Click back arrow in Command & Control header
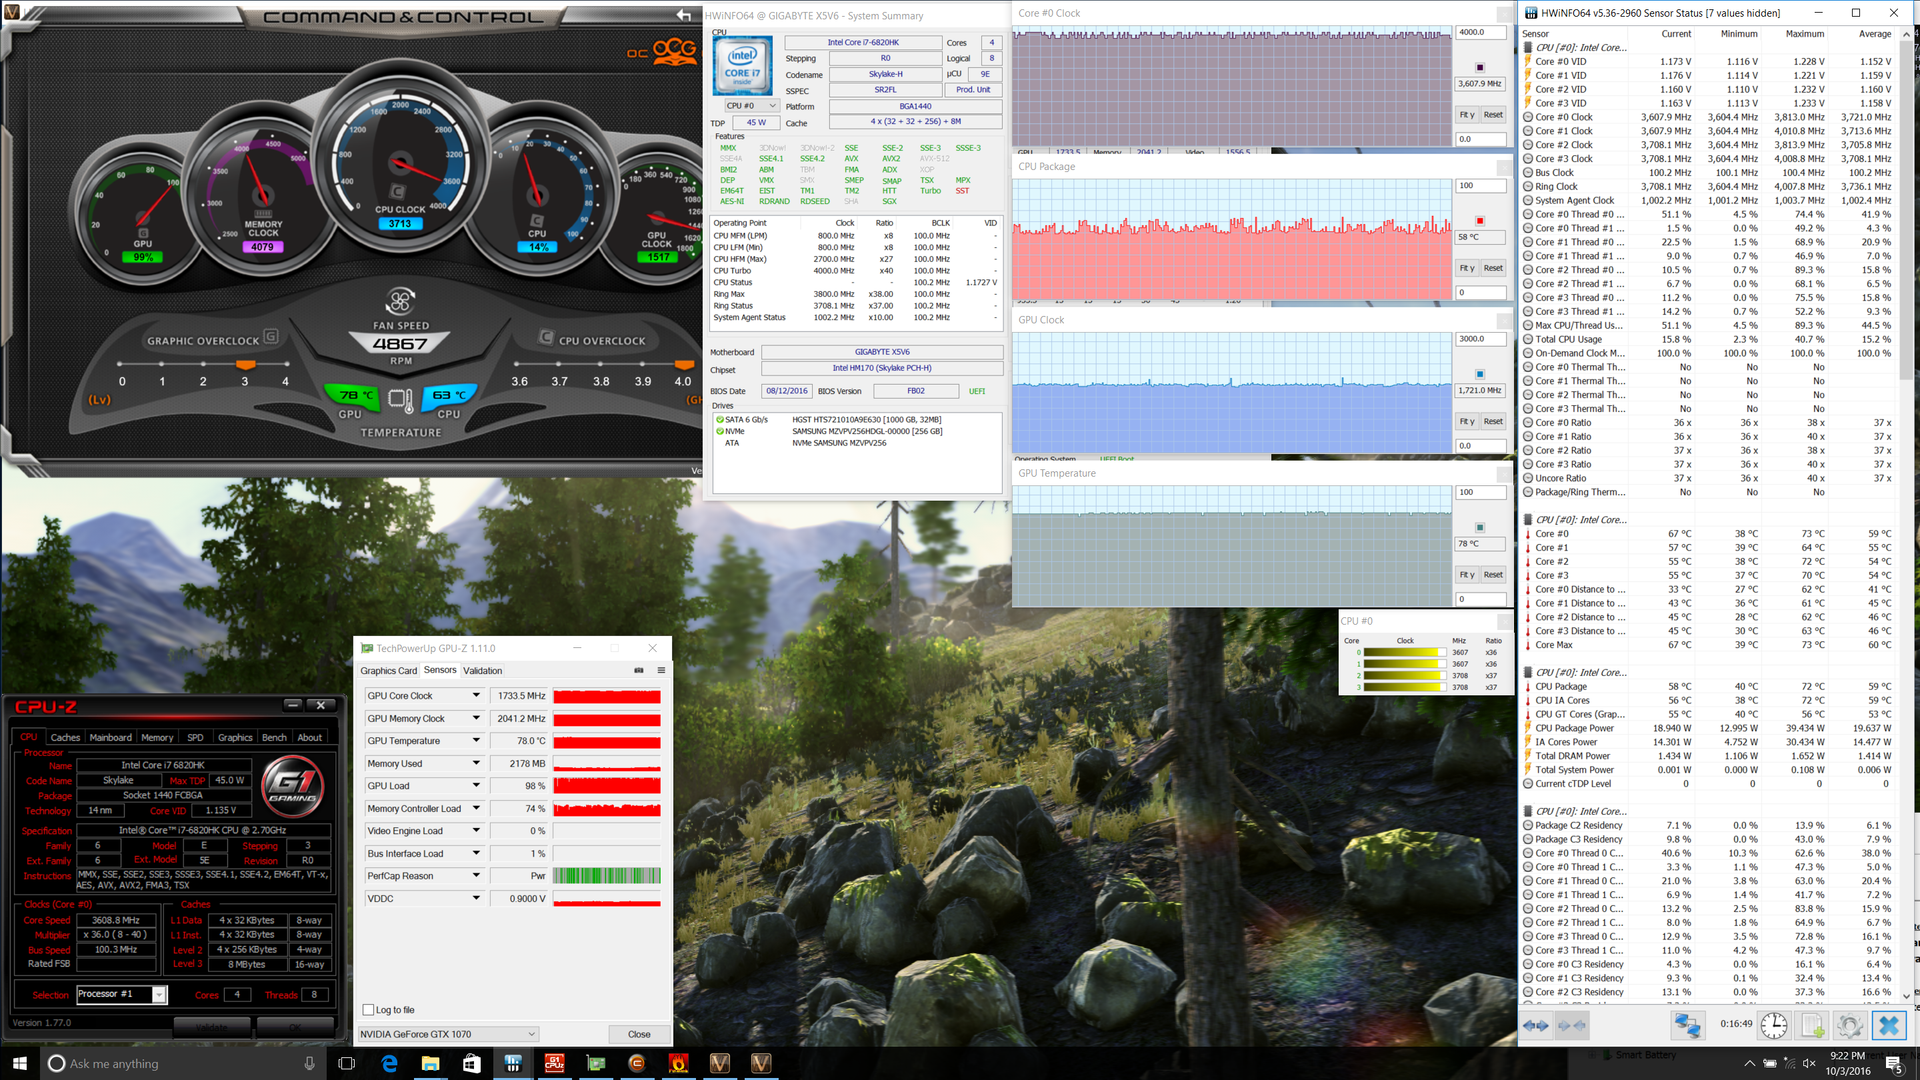 point(684,15)
